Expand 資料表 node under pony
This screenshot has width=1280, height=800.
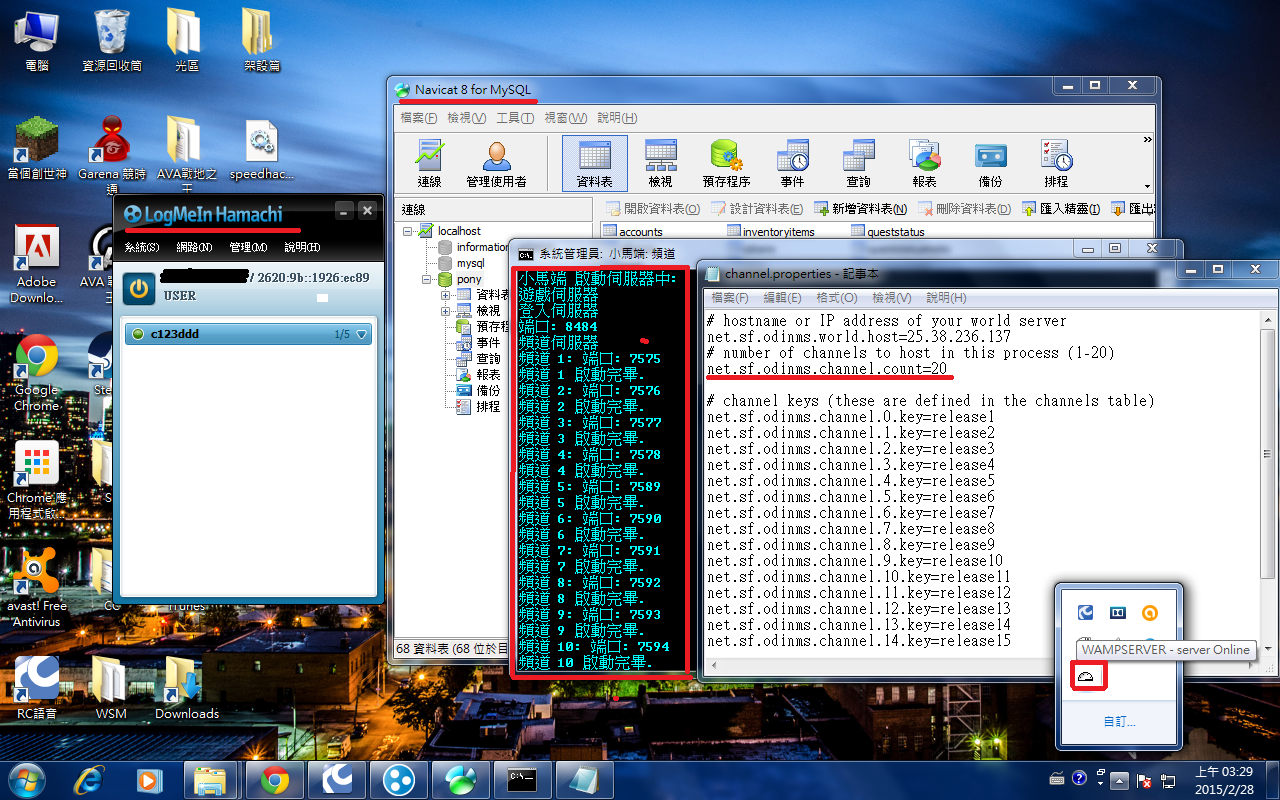point(445,295)
